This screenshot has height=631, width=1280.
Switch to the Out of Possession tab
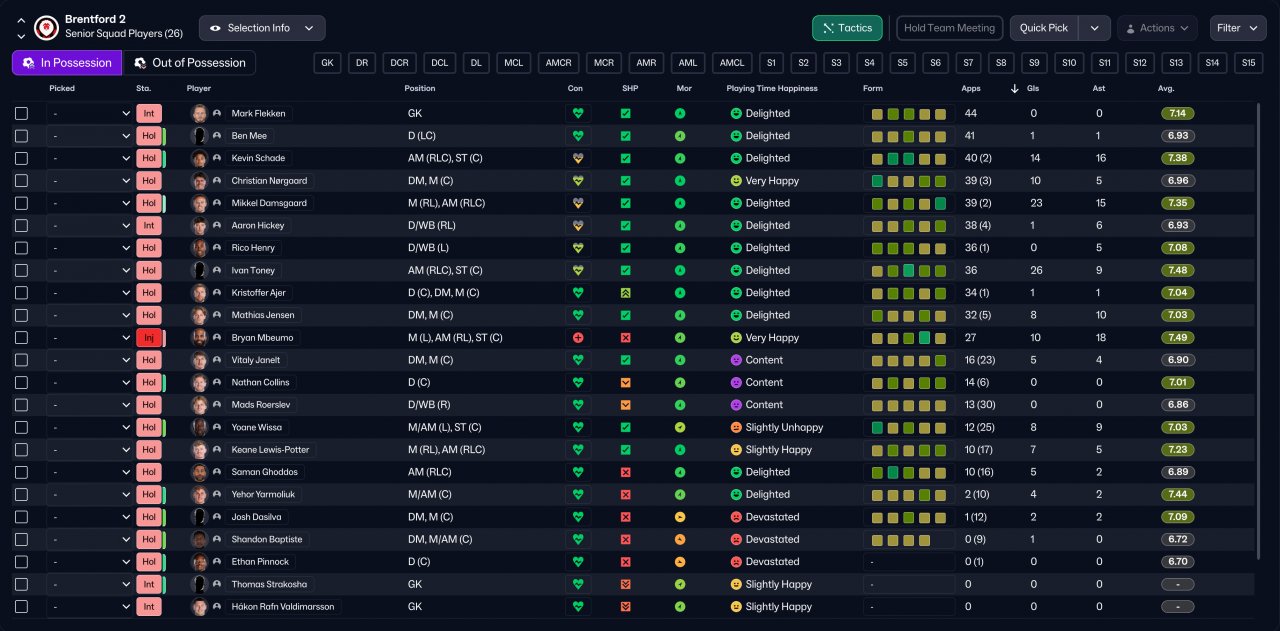coord(189,63)
